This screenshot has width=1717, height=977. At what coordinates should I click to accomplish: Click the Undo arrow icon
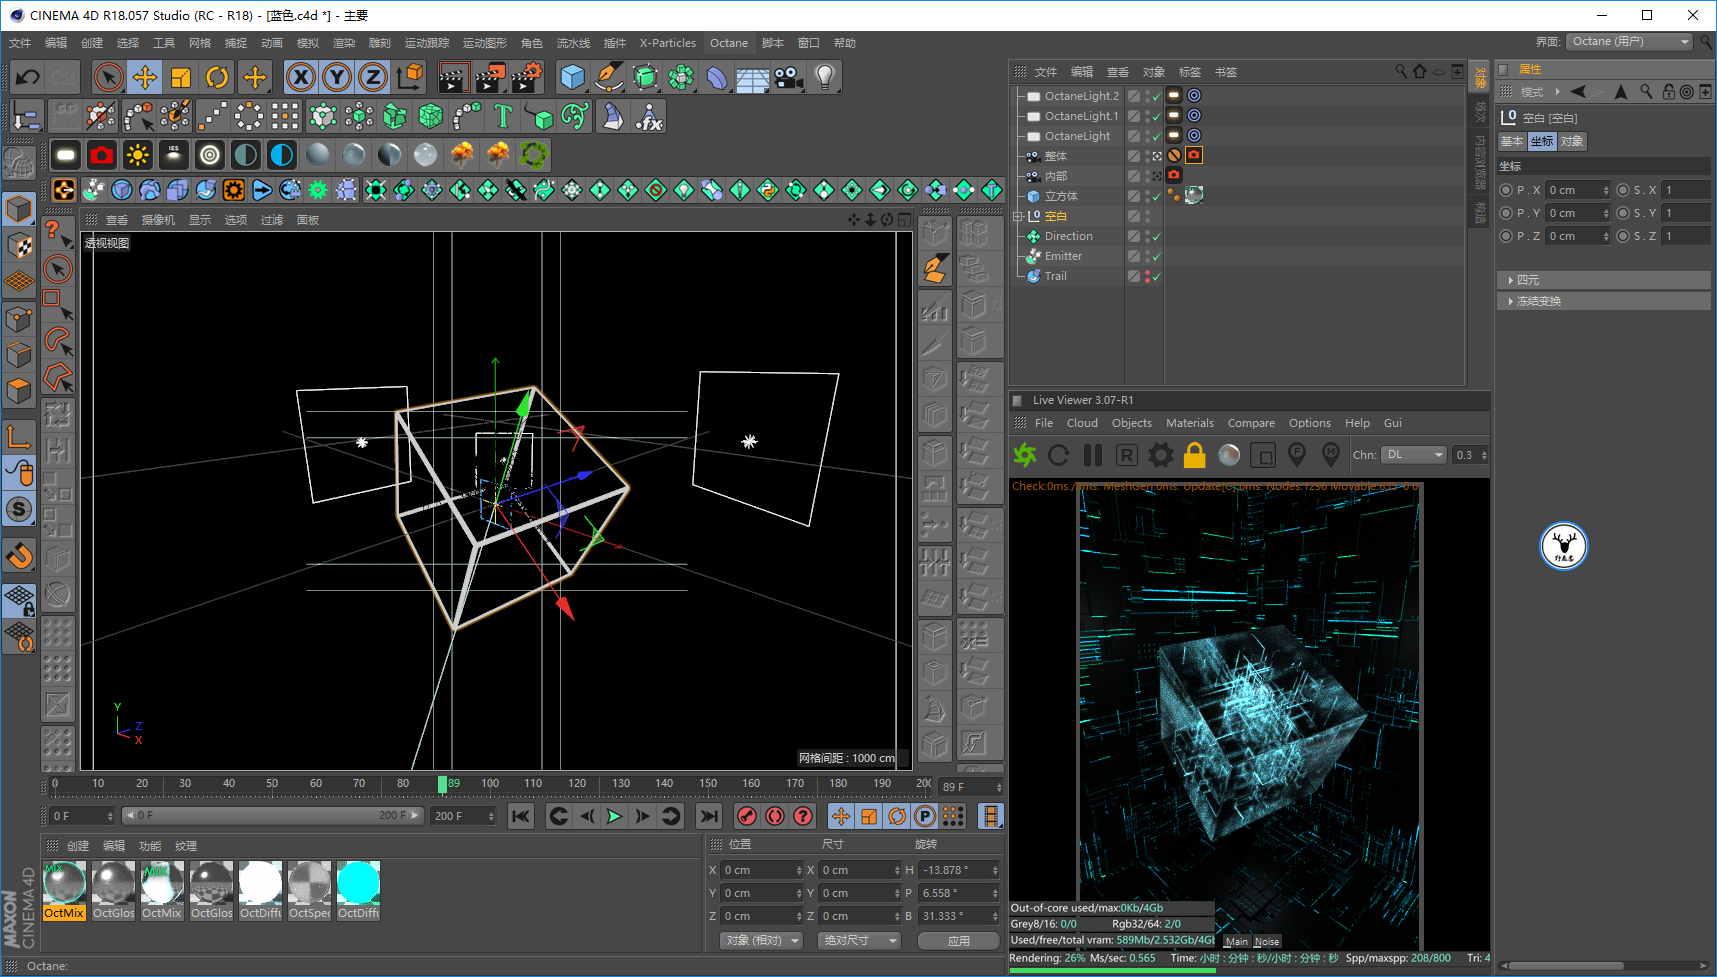point(28,77)
